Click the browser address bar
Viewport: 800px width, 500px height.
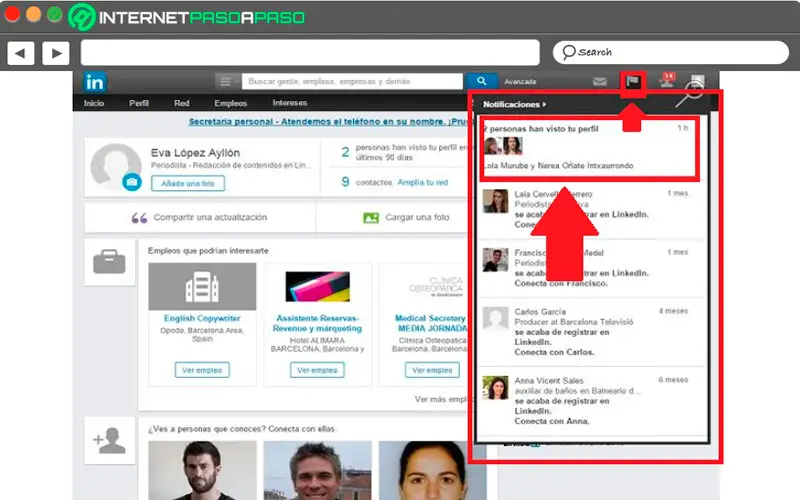[310, 53]
